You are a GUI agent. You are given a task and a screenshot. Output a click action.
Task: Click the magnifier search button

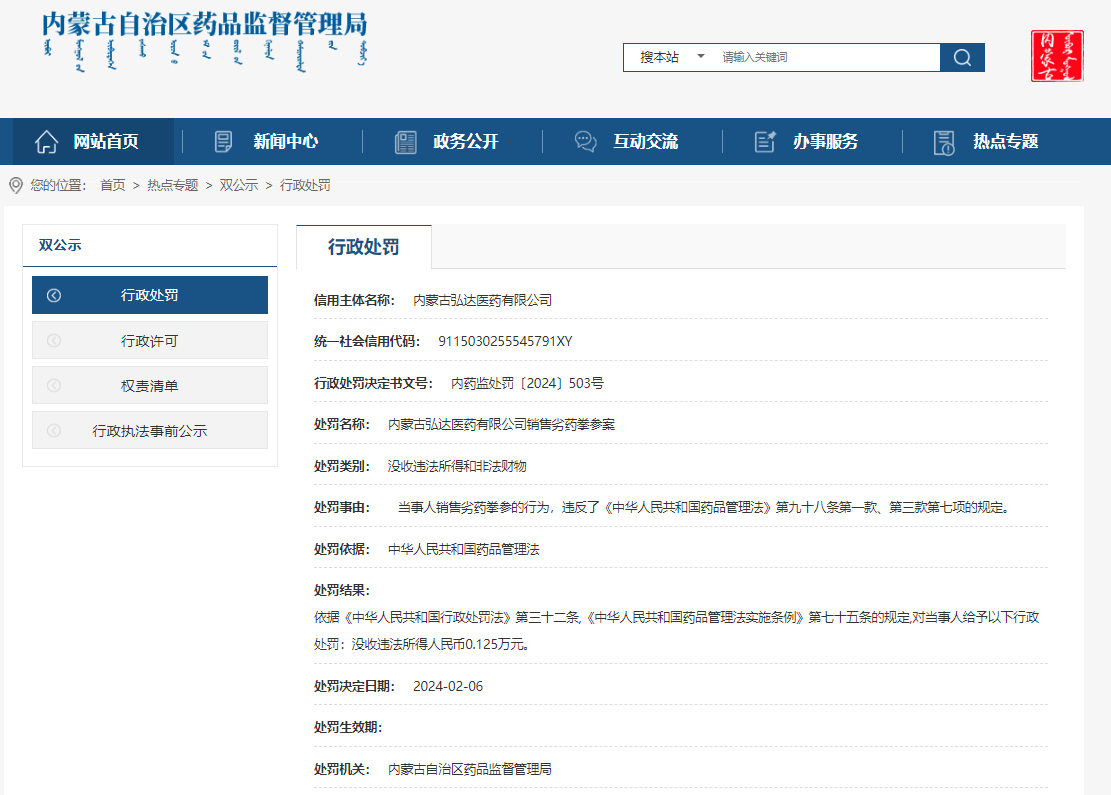[962, 57]
